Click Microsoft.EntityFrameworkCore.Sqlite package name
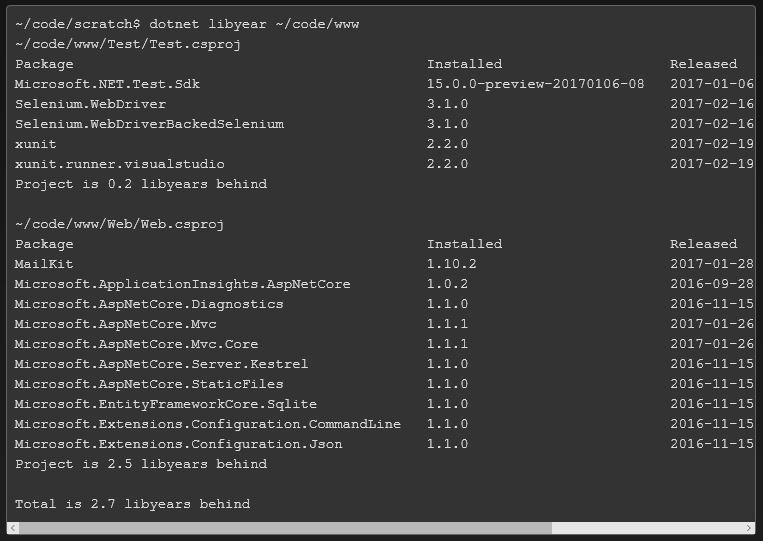Screen dimensions: 763x541 click(165, 404)
